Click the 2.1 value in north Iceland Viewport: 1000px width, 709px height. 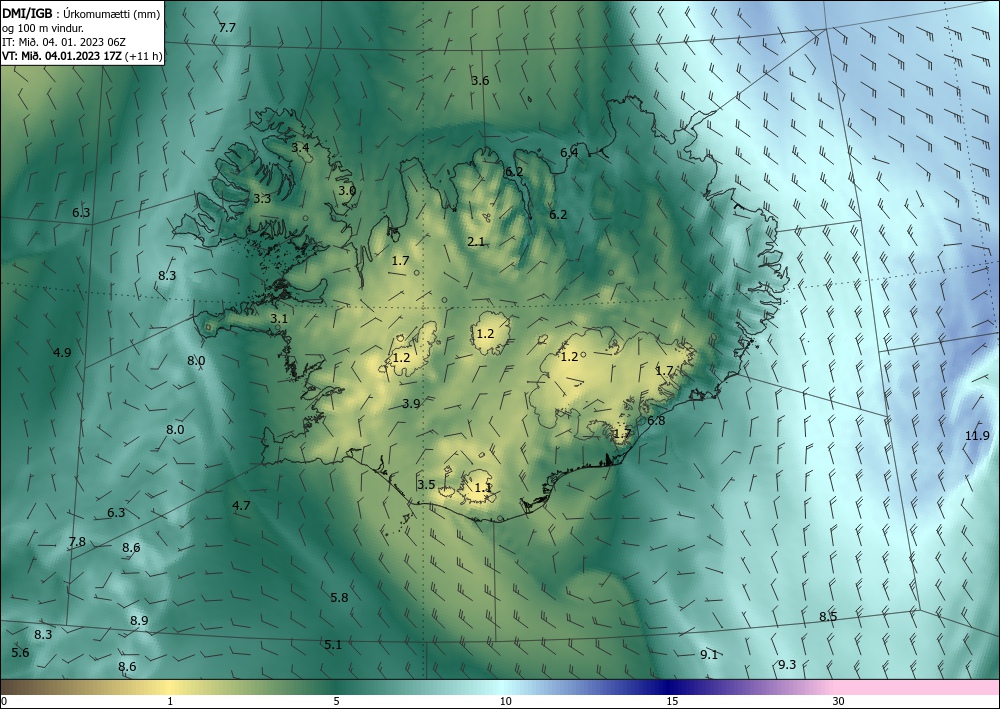(x=476, y=242)
